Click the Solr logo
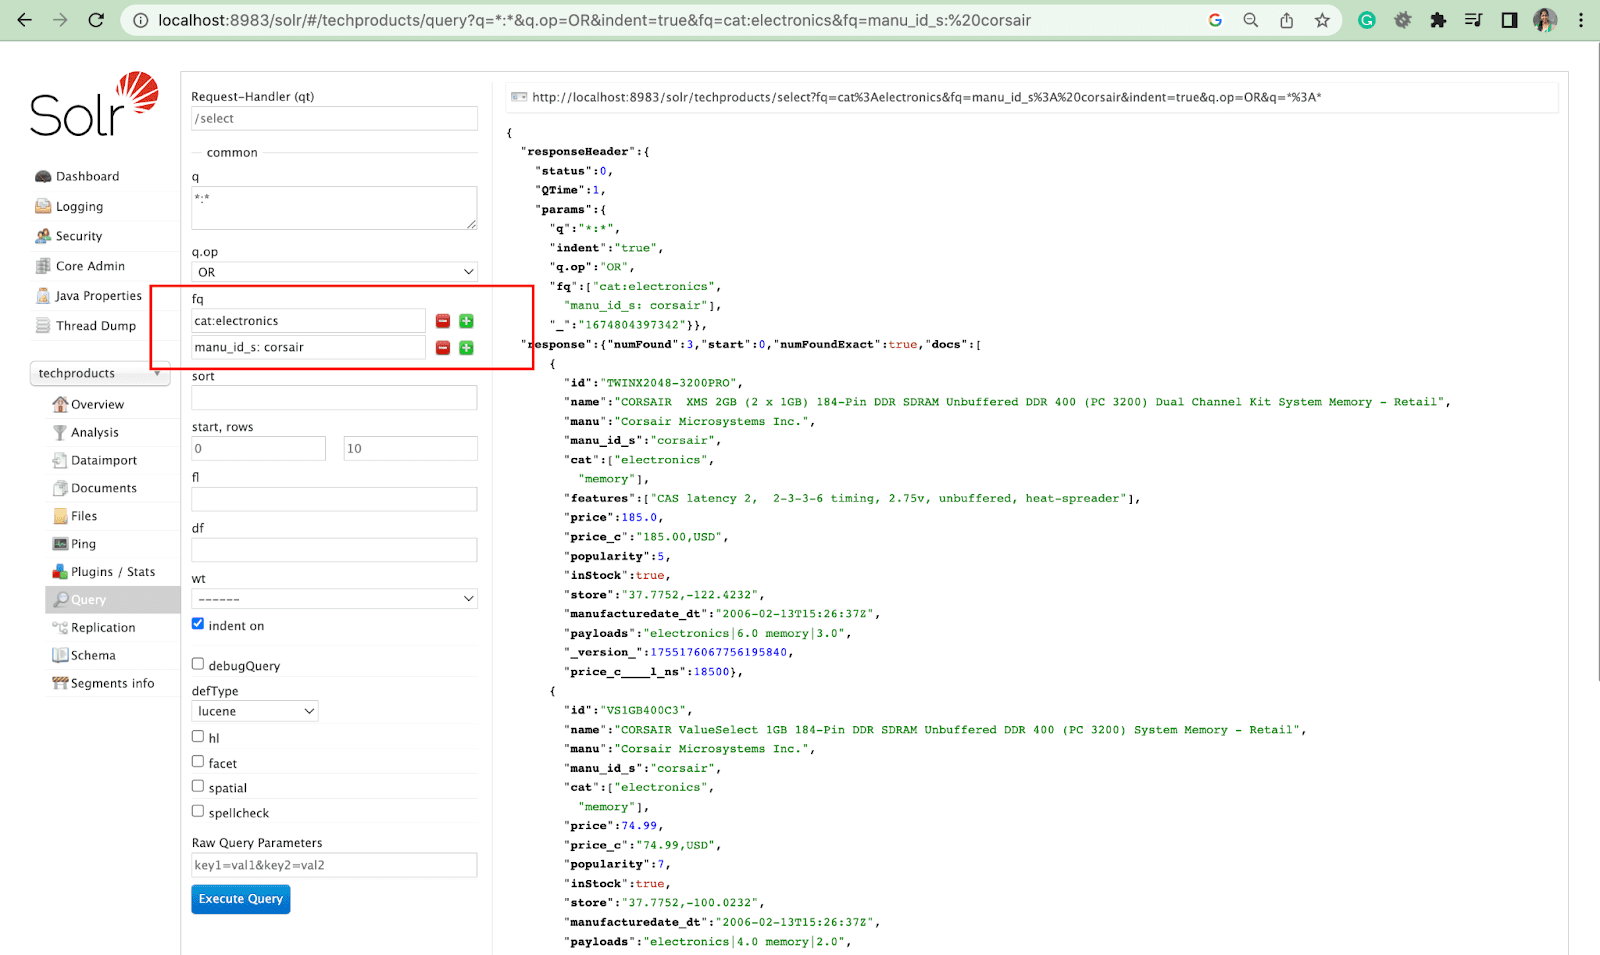The image size is (1600, 955). (x=94, y=106)
